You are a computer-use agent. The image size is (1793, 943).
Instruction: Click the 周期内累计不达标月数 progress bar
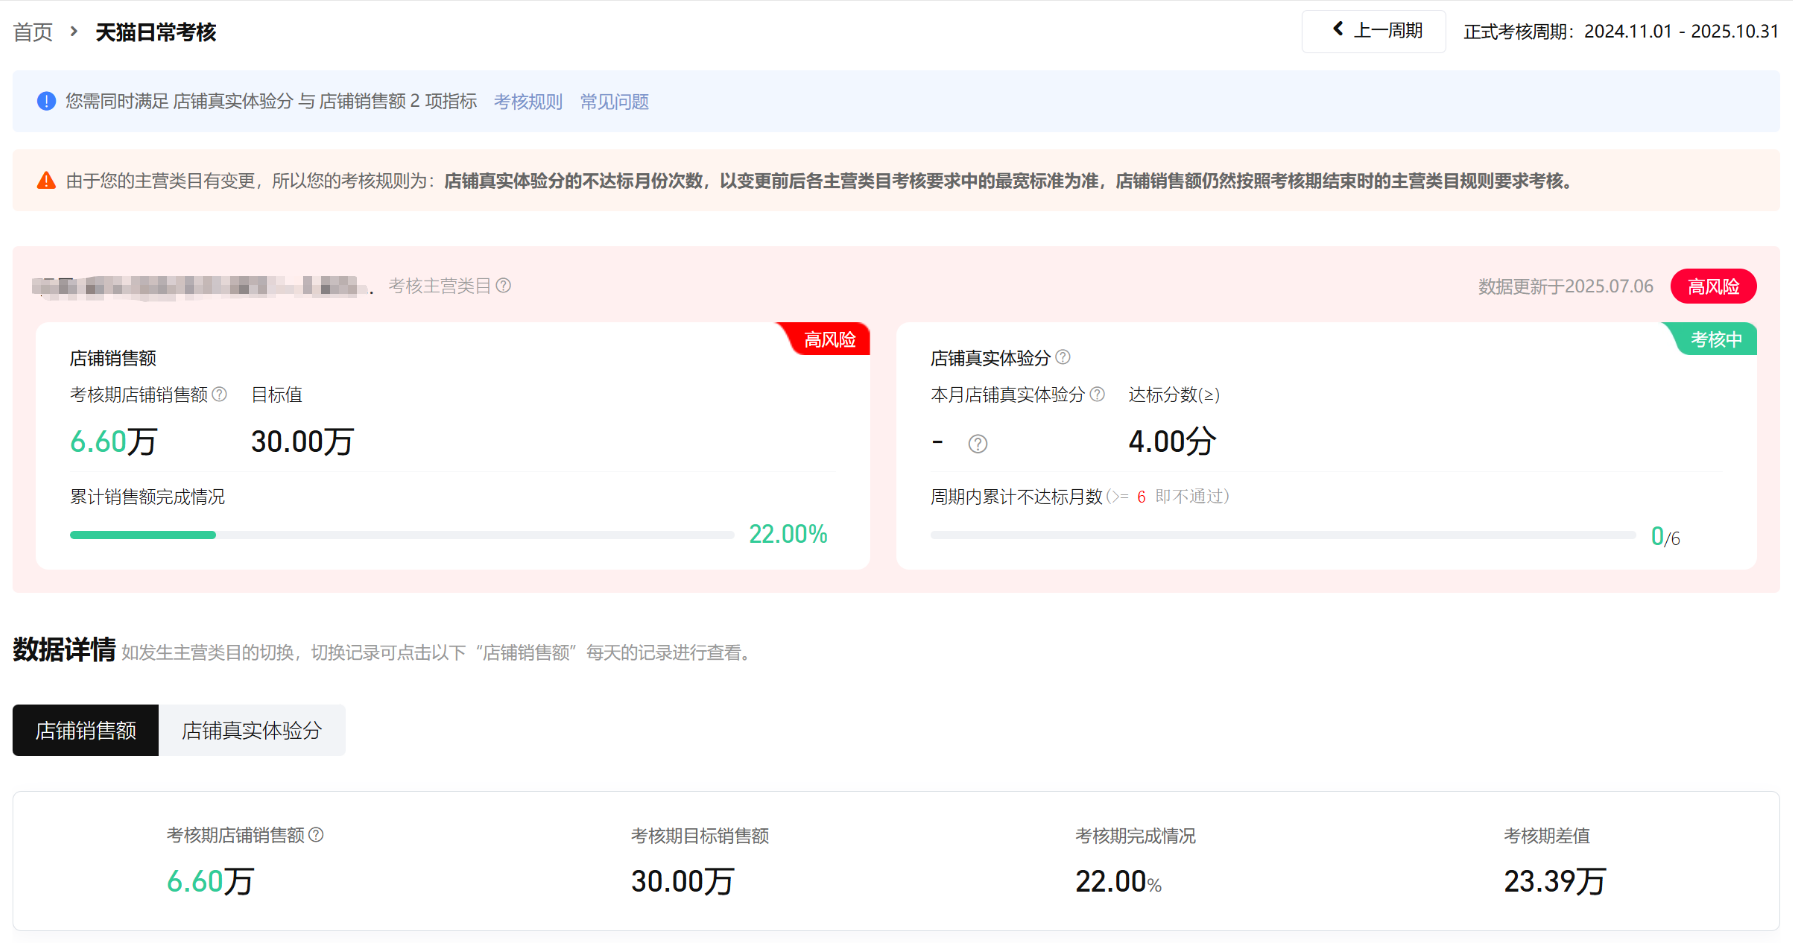[x=1282, y=535]
